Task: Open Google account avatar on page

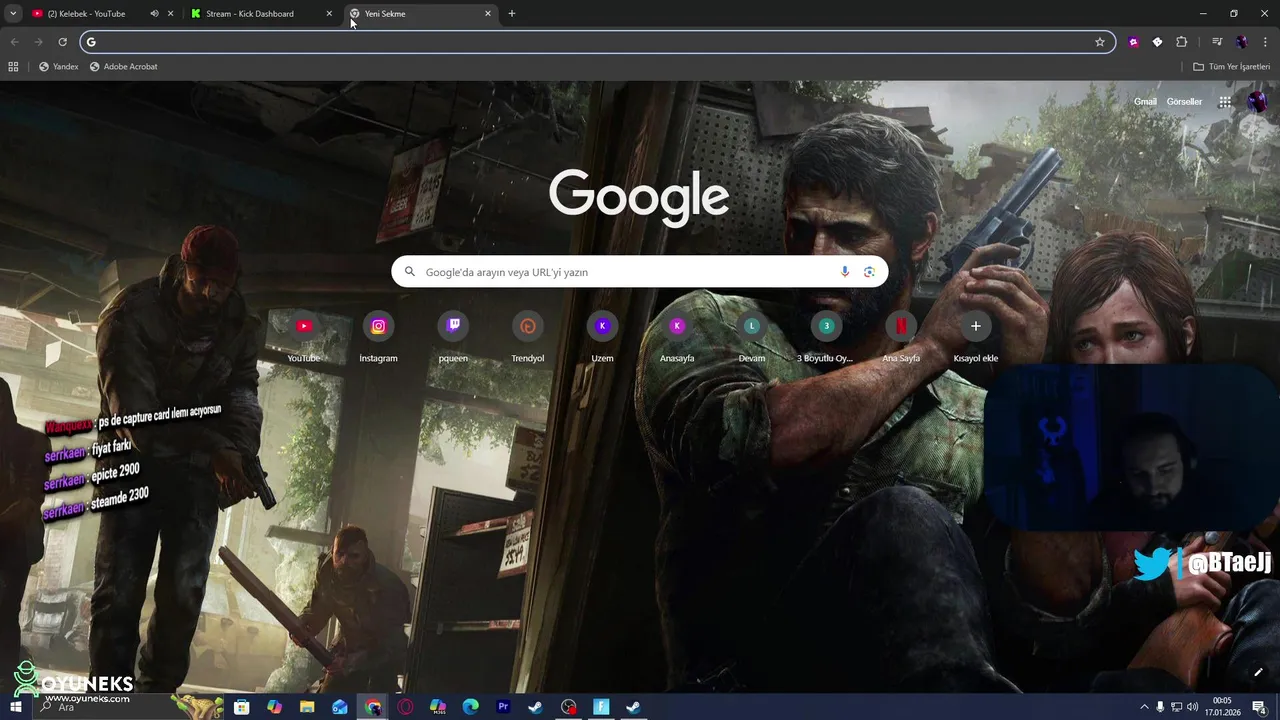Action: tap(1257, 102)
